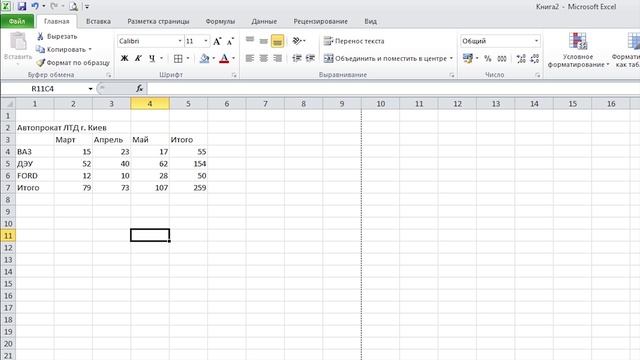Click the Increase Decimal icon
The width and height of the screenshot is (640, 360).
point(521,58)
